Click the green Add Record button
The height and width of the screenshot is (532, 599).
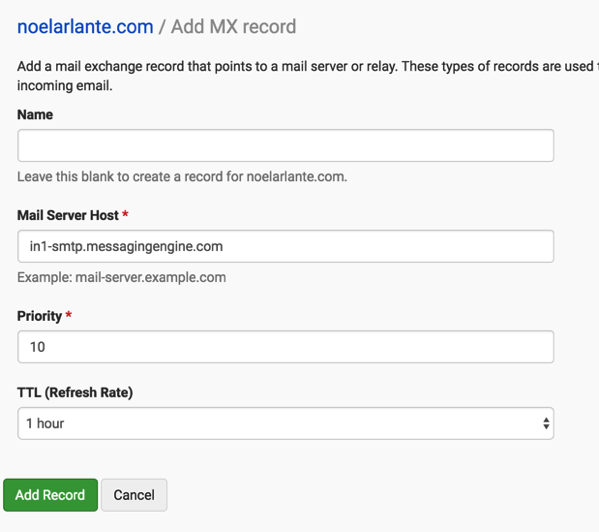pyautogui.click(x=50, y=495)
